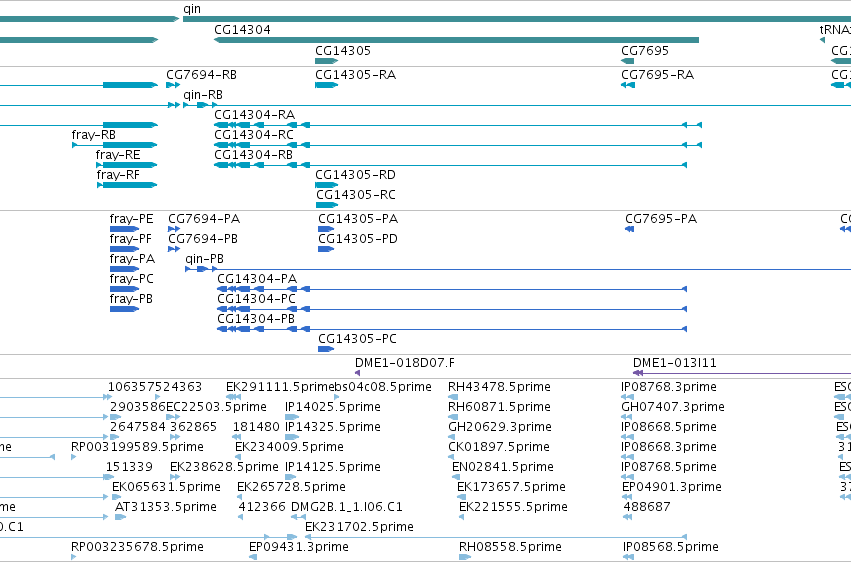Image resolution: width=851 pixels, height=562 pixels.
Task: Select transcript CG14305-RA
Action: coord(355,75)
